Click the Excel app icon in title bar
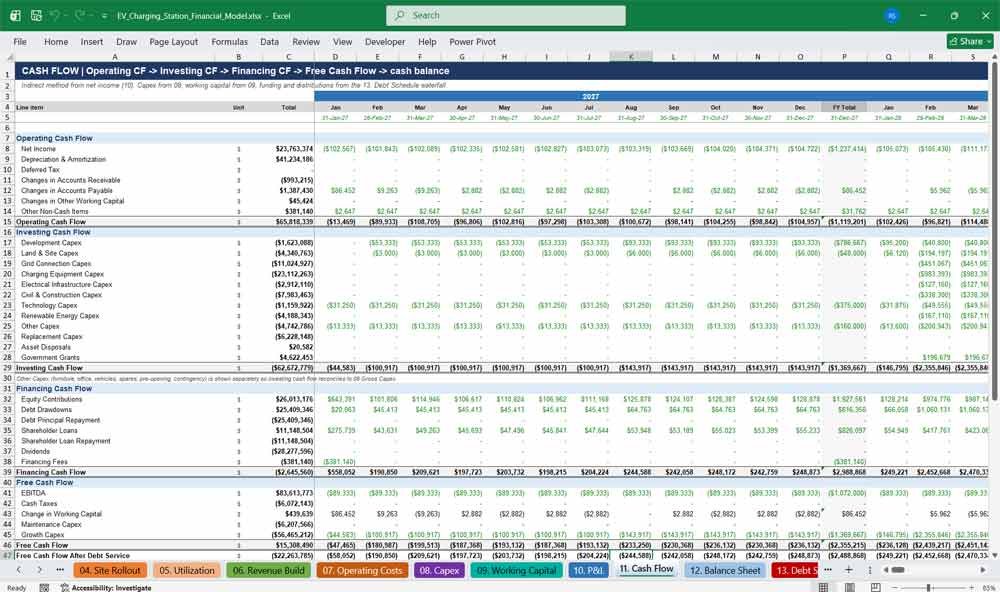This screenshot has height=592, width=1000. pos(15,15)
